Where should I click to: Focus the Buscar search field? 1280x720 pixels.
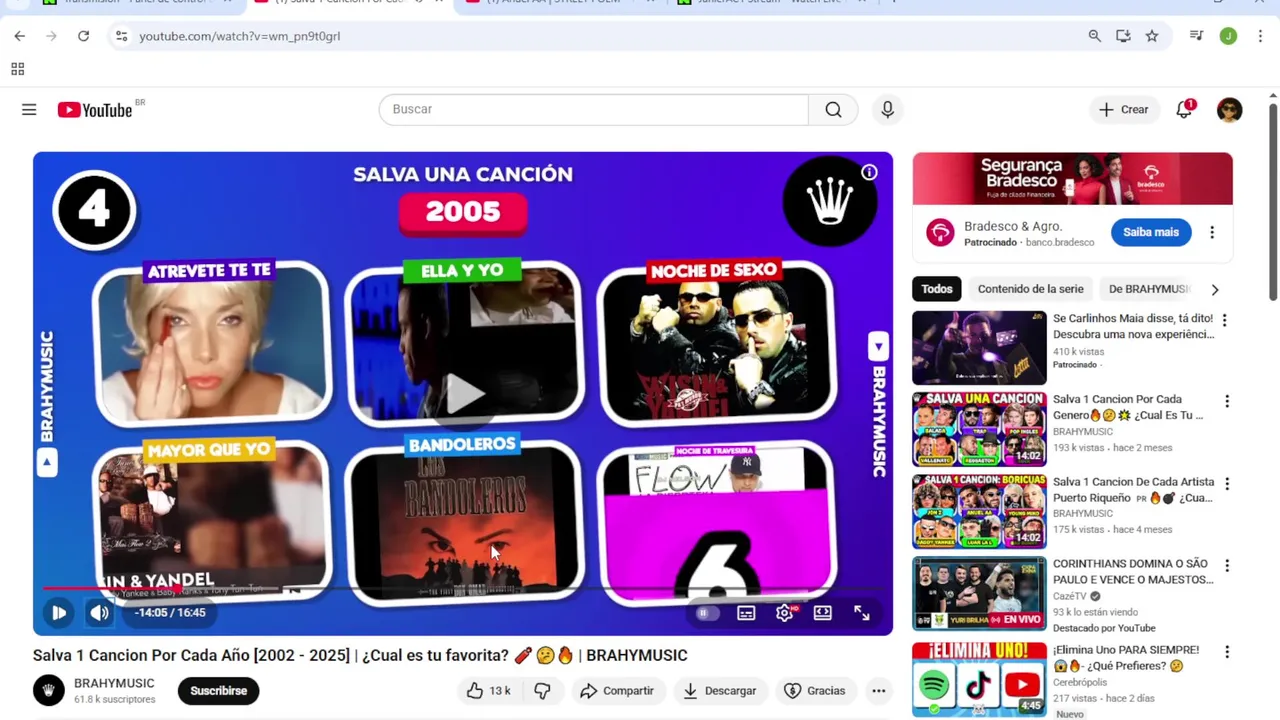593,109
